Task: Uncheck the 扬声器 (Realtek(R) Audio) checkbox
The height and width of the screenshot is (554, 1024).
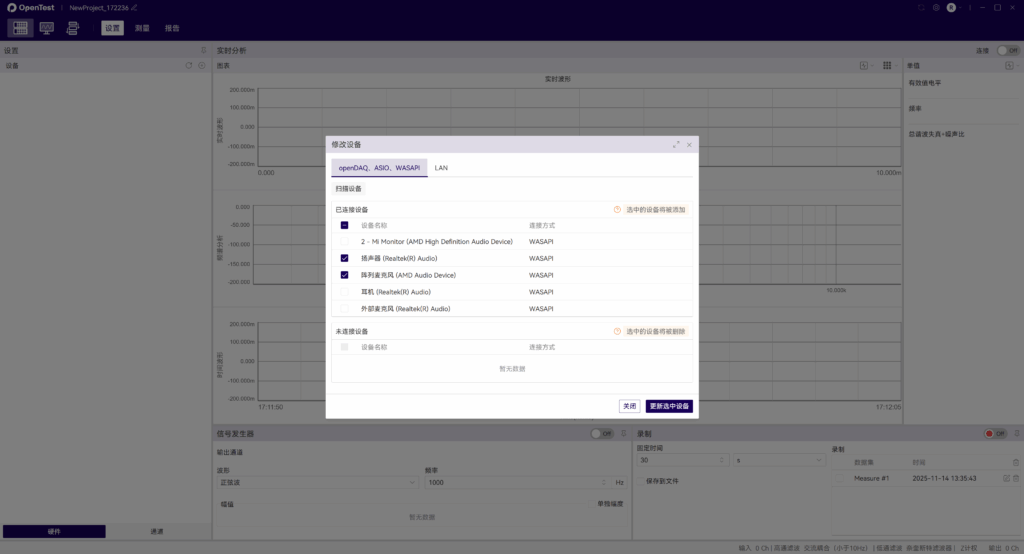Action: (x=344, y=258)
